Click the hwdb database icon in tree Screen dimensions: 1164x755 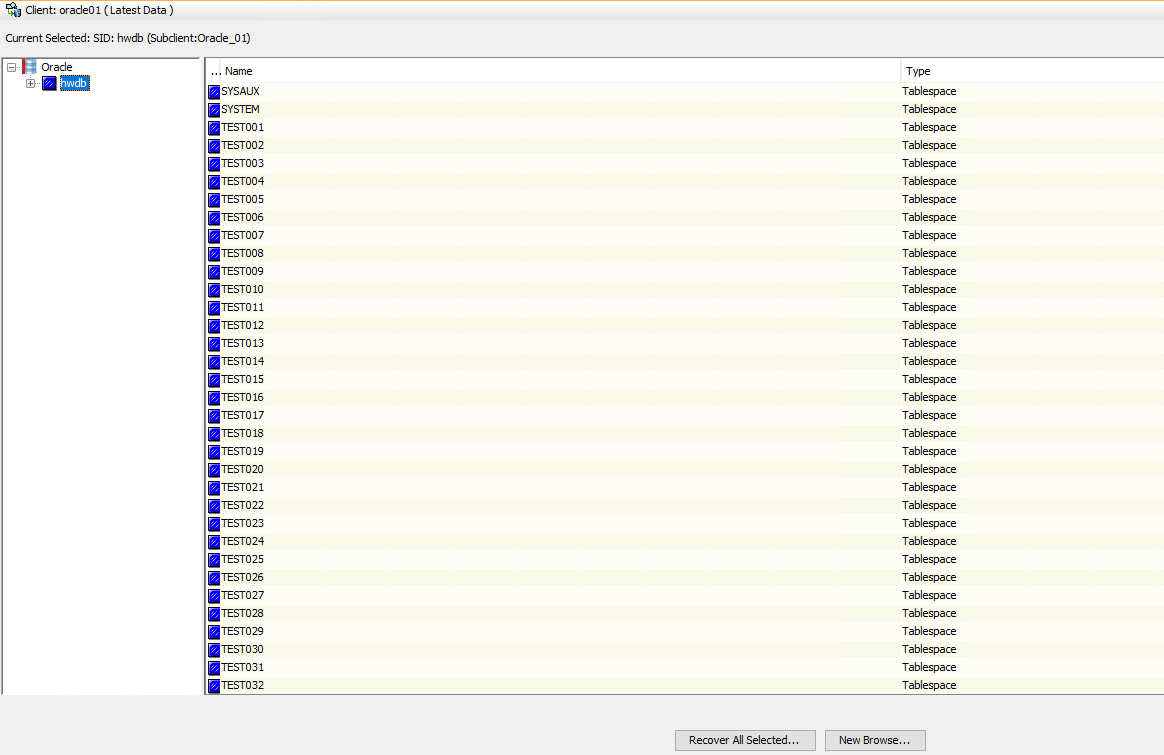(49, 84)
